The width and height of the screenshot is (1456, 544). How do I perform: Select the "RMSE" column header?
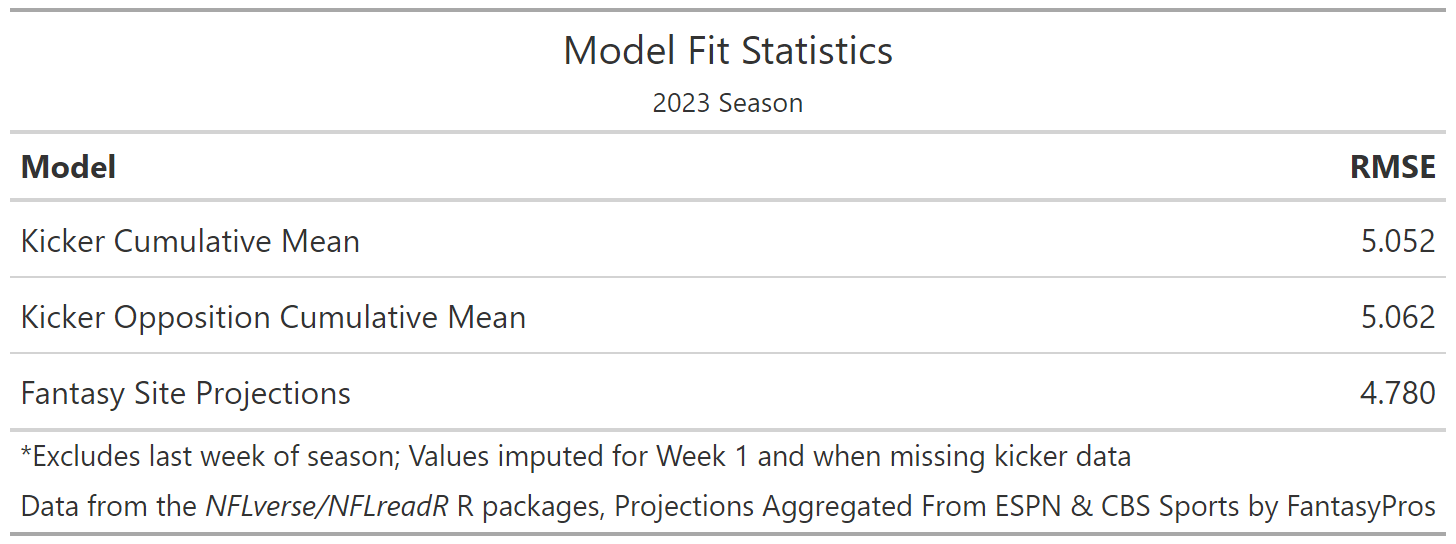click(1393, 167)
